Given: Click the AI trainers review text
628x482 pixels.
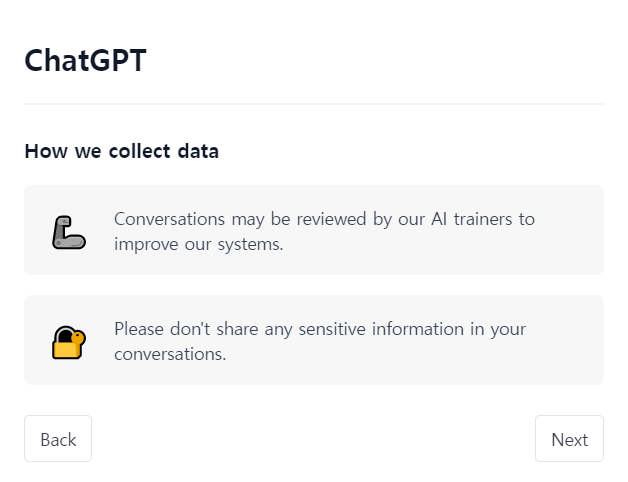Looking at the screenshot, I should point(324,232).
